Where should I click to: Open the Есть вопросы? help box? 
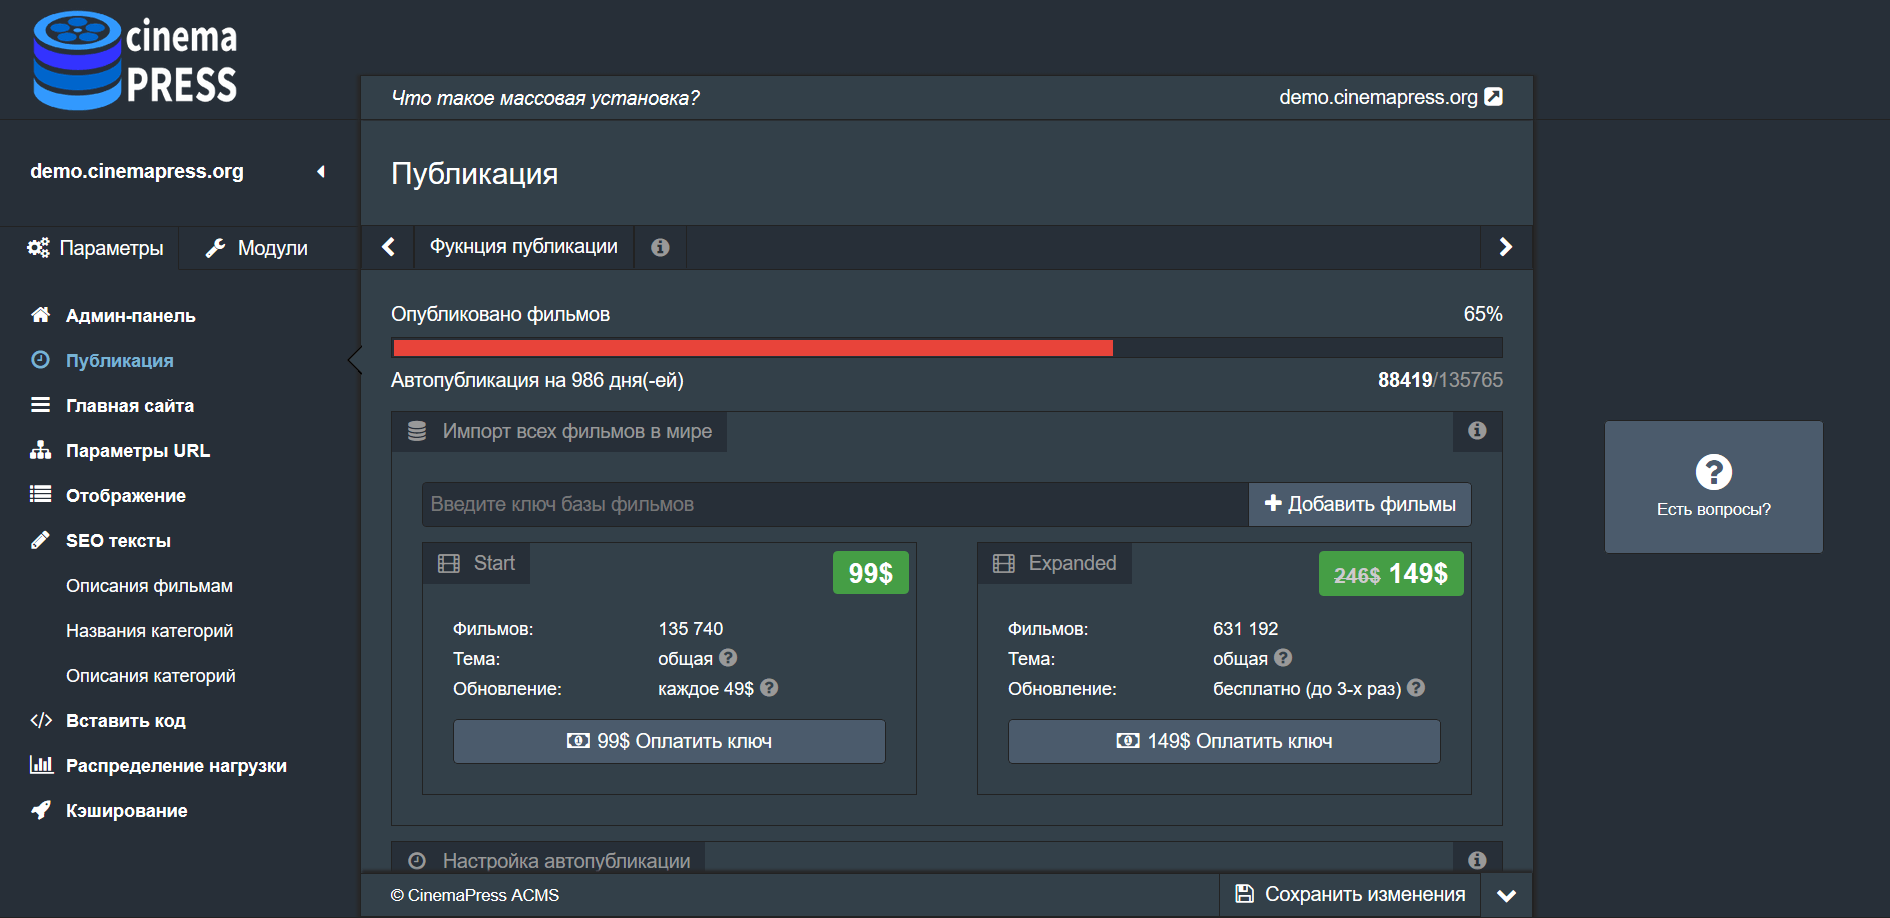point(1713,487)
